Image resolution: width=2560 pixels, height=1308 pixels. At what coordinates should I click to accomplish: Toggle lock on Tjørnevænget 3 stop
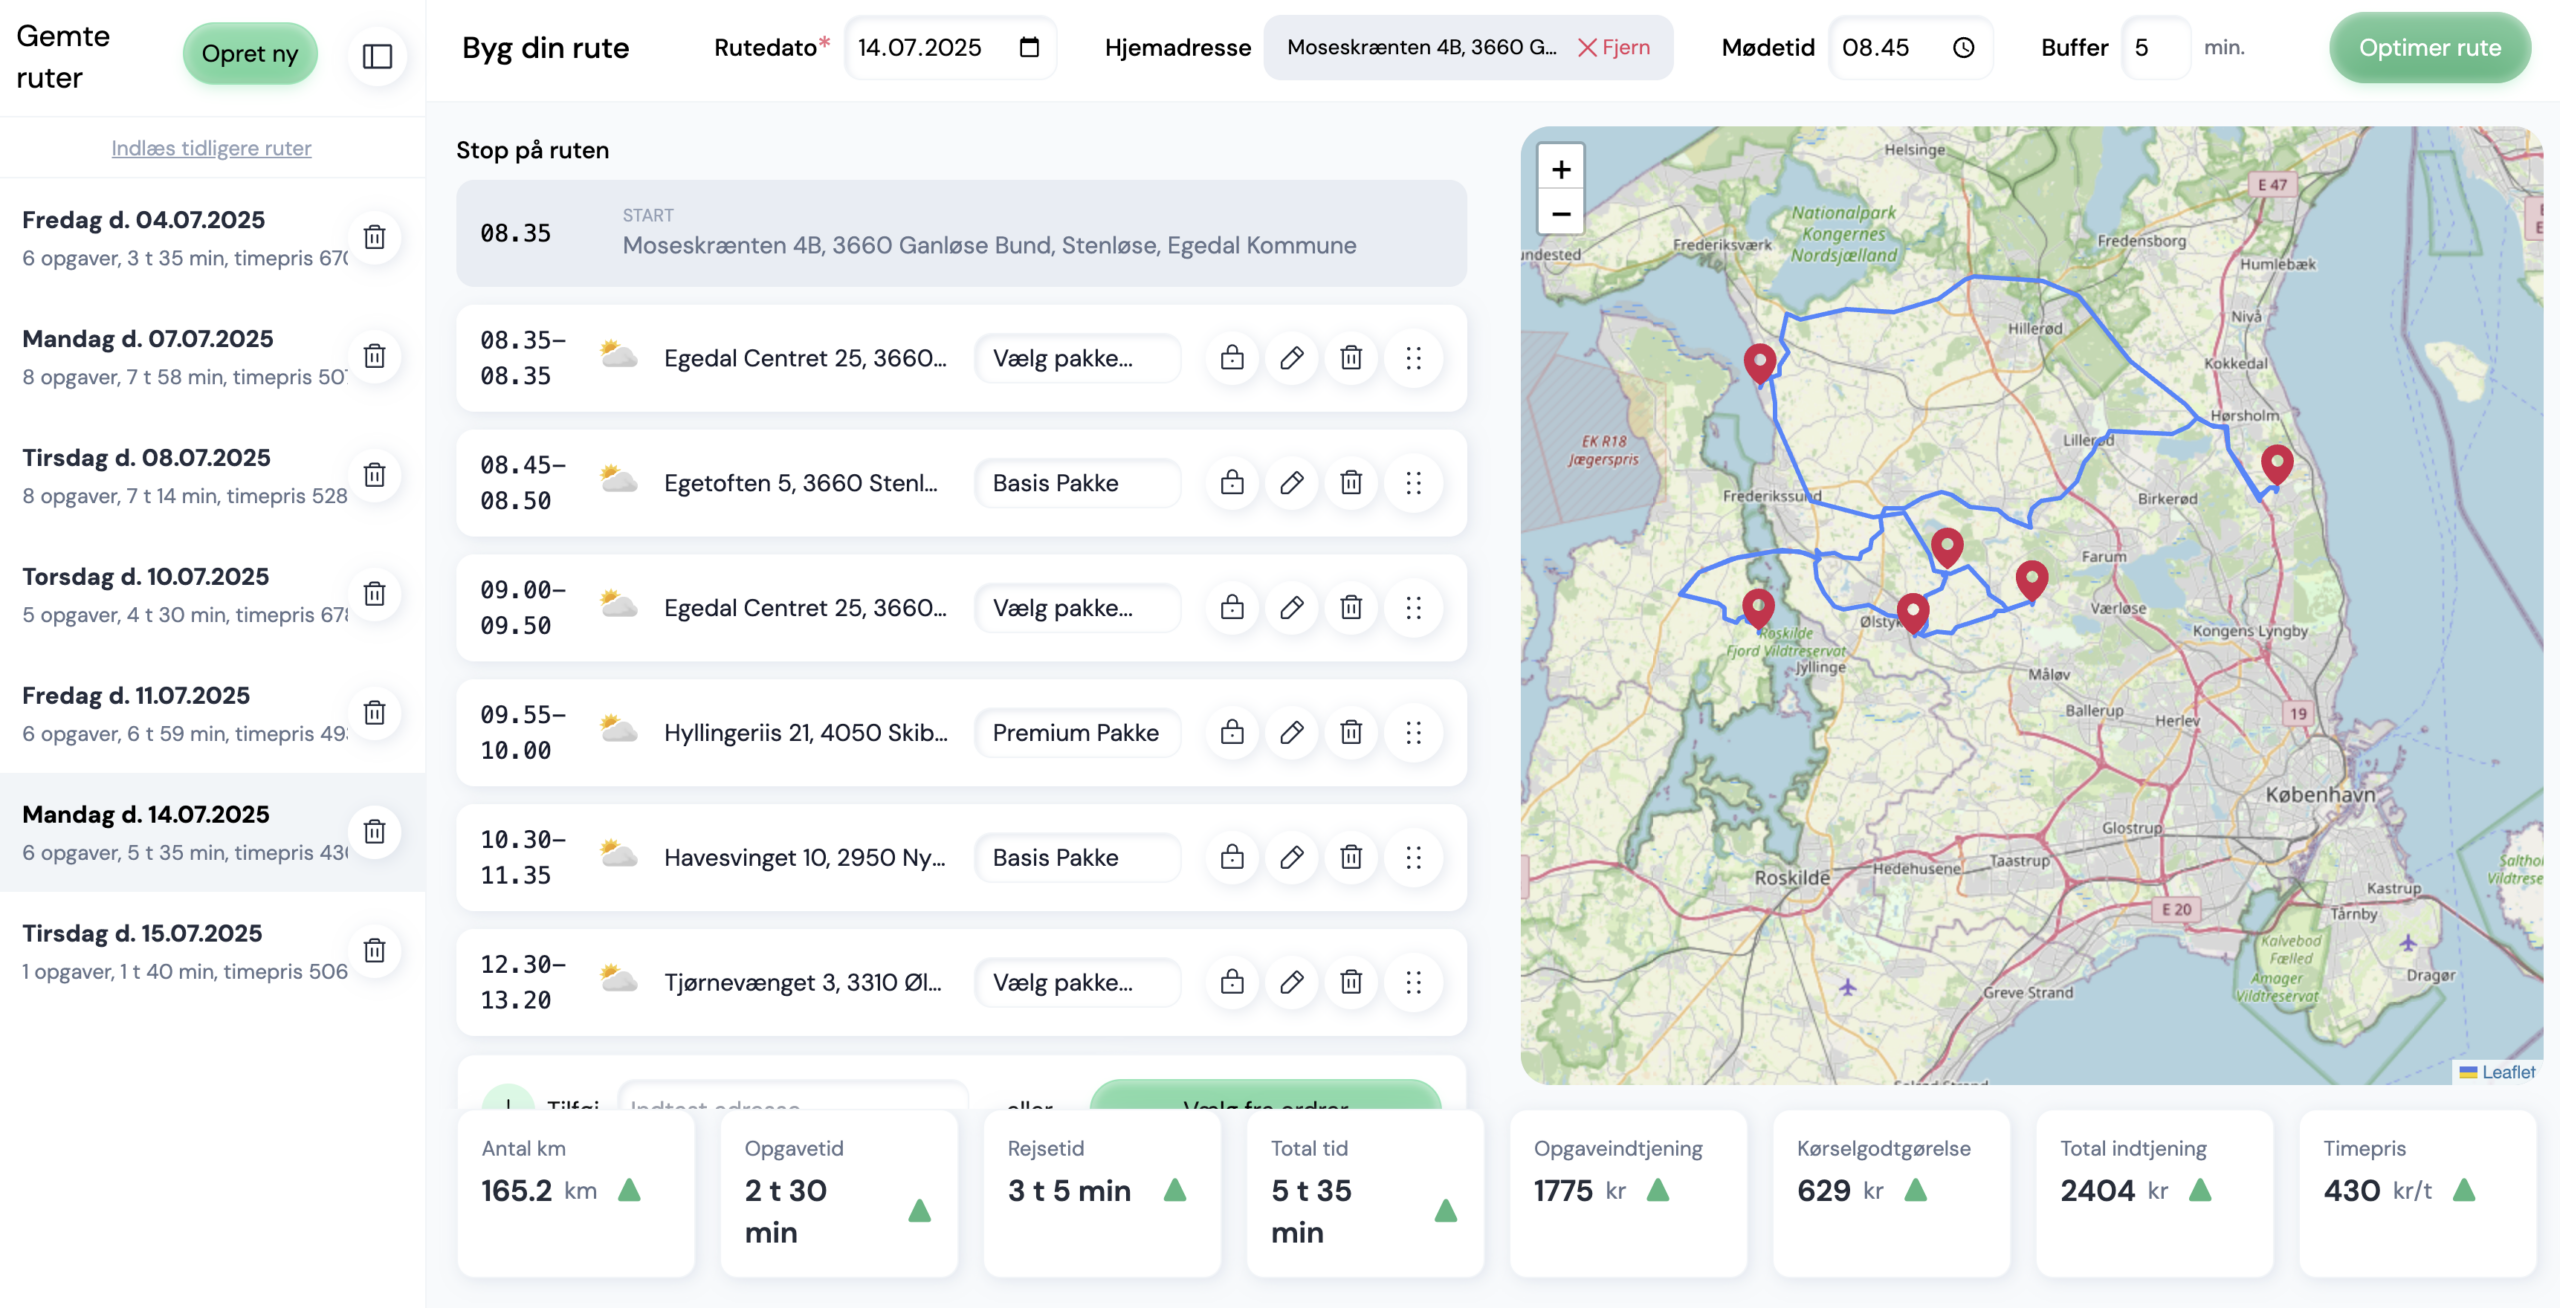click(1232, 982)
